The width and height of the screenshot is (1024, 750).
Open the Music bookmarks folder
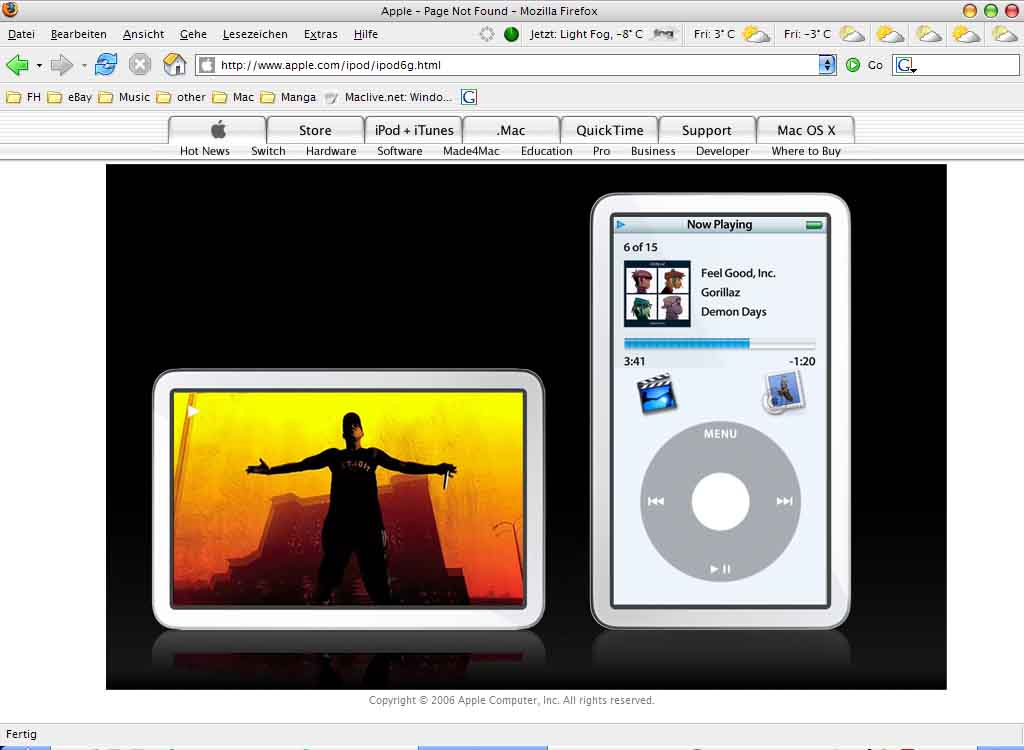point(124,97)
